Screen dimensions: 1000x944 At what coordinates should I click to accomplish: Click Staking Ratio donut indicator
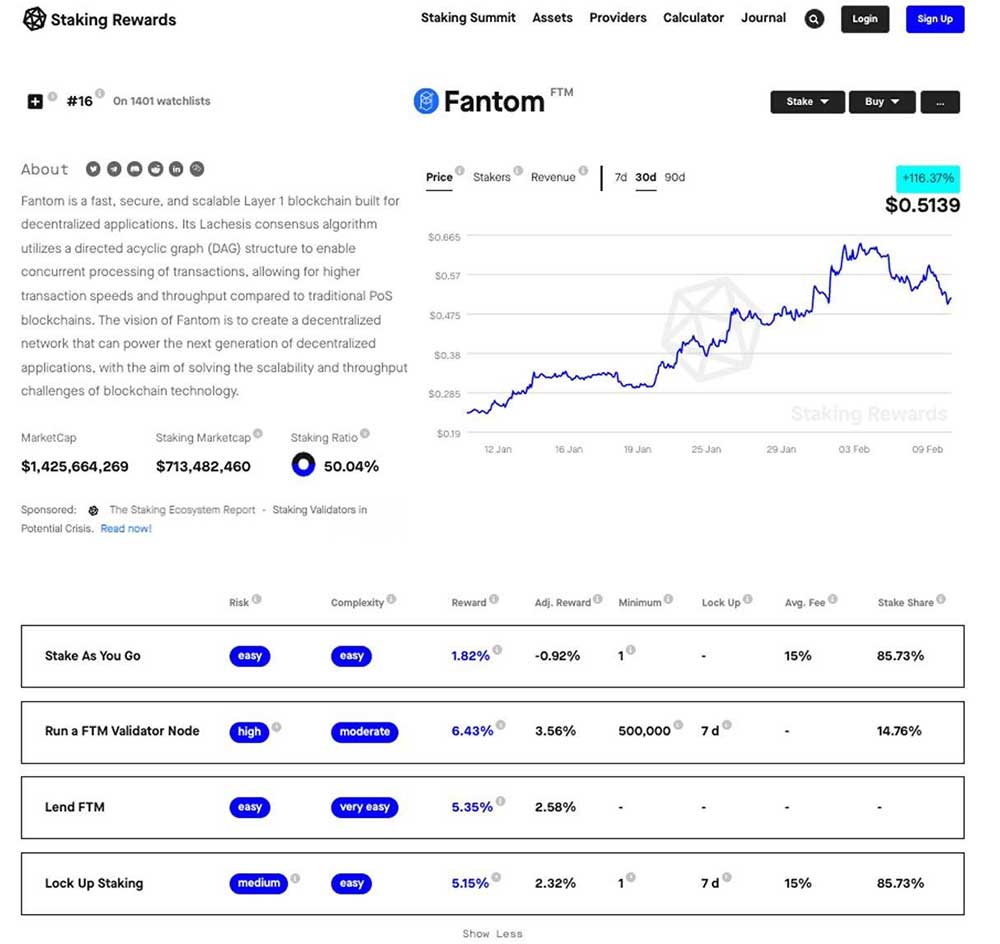[304, 464]
